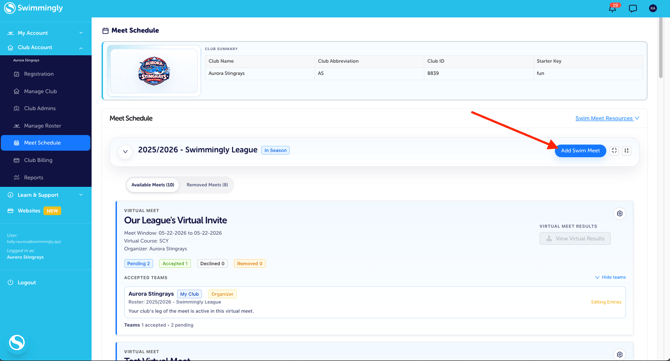Image resolution: width=670 pixels, height=361 pixels.
Task: Select the Removed Meets (8) tab
Action: [207, 185]
